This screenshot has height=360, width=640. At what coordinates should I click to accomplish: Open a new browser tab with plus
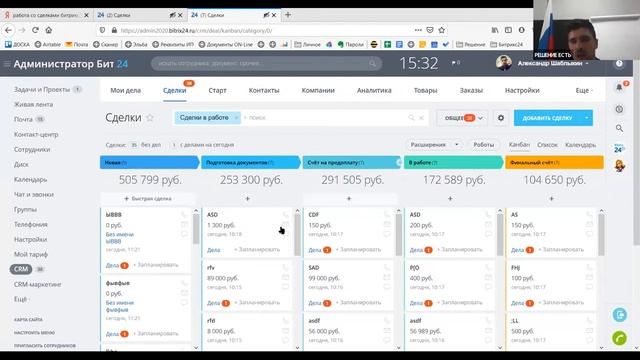click(288, 15)
